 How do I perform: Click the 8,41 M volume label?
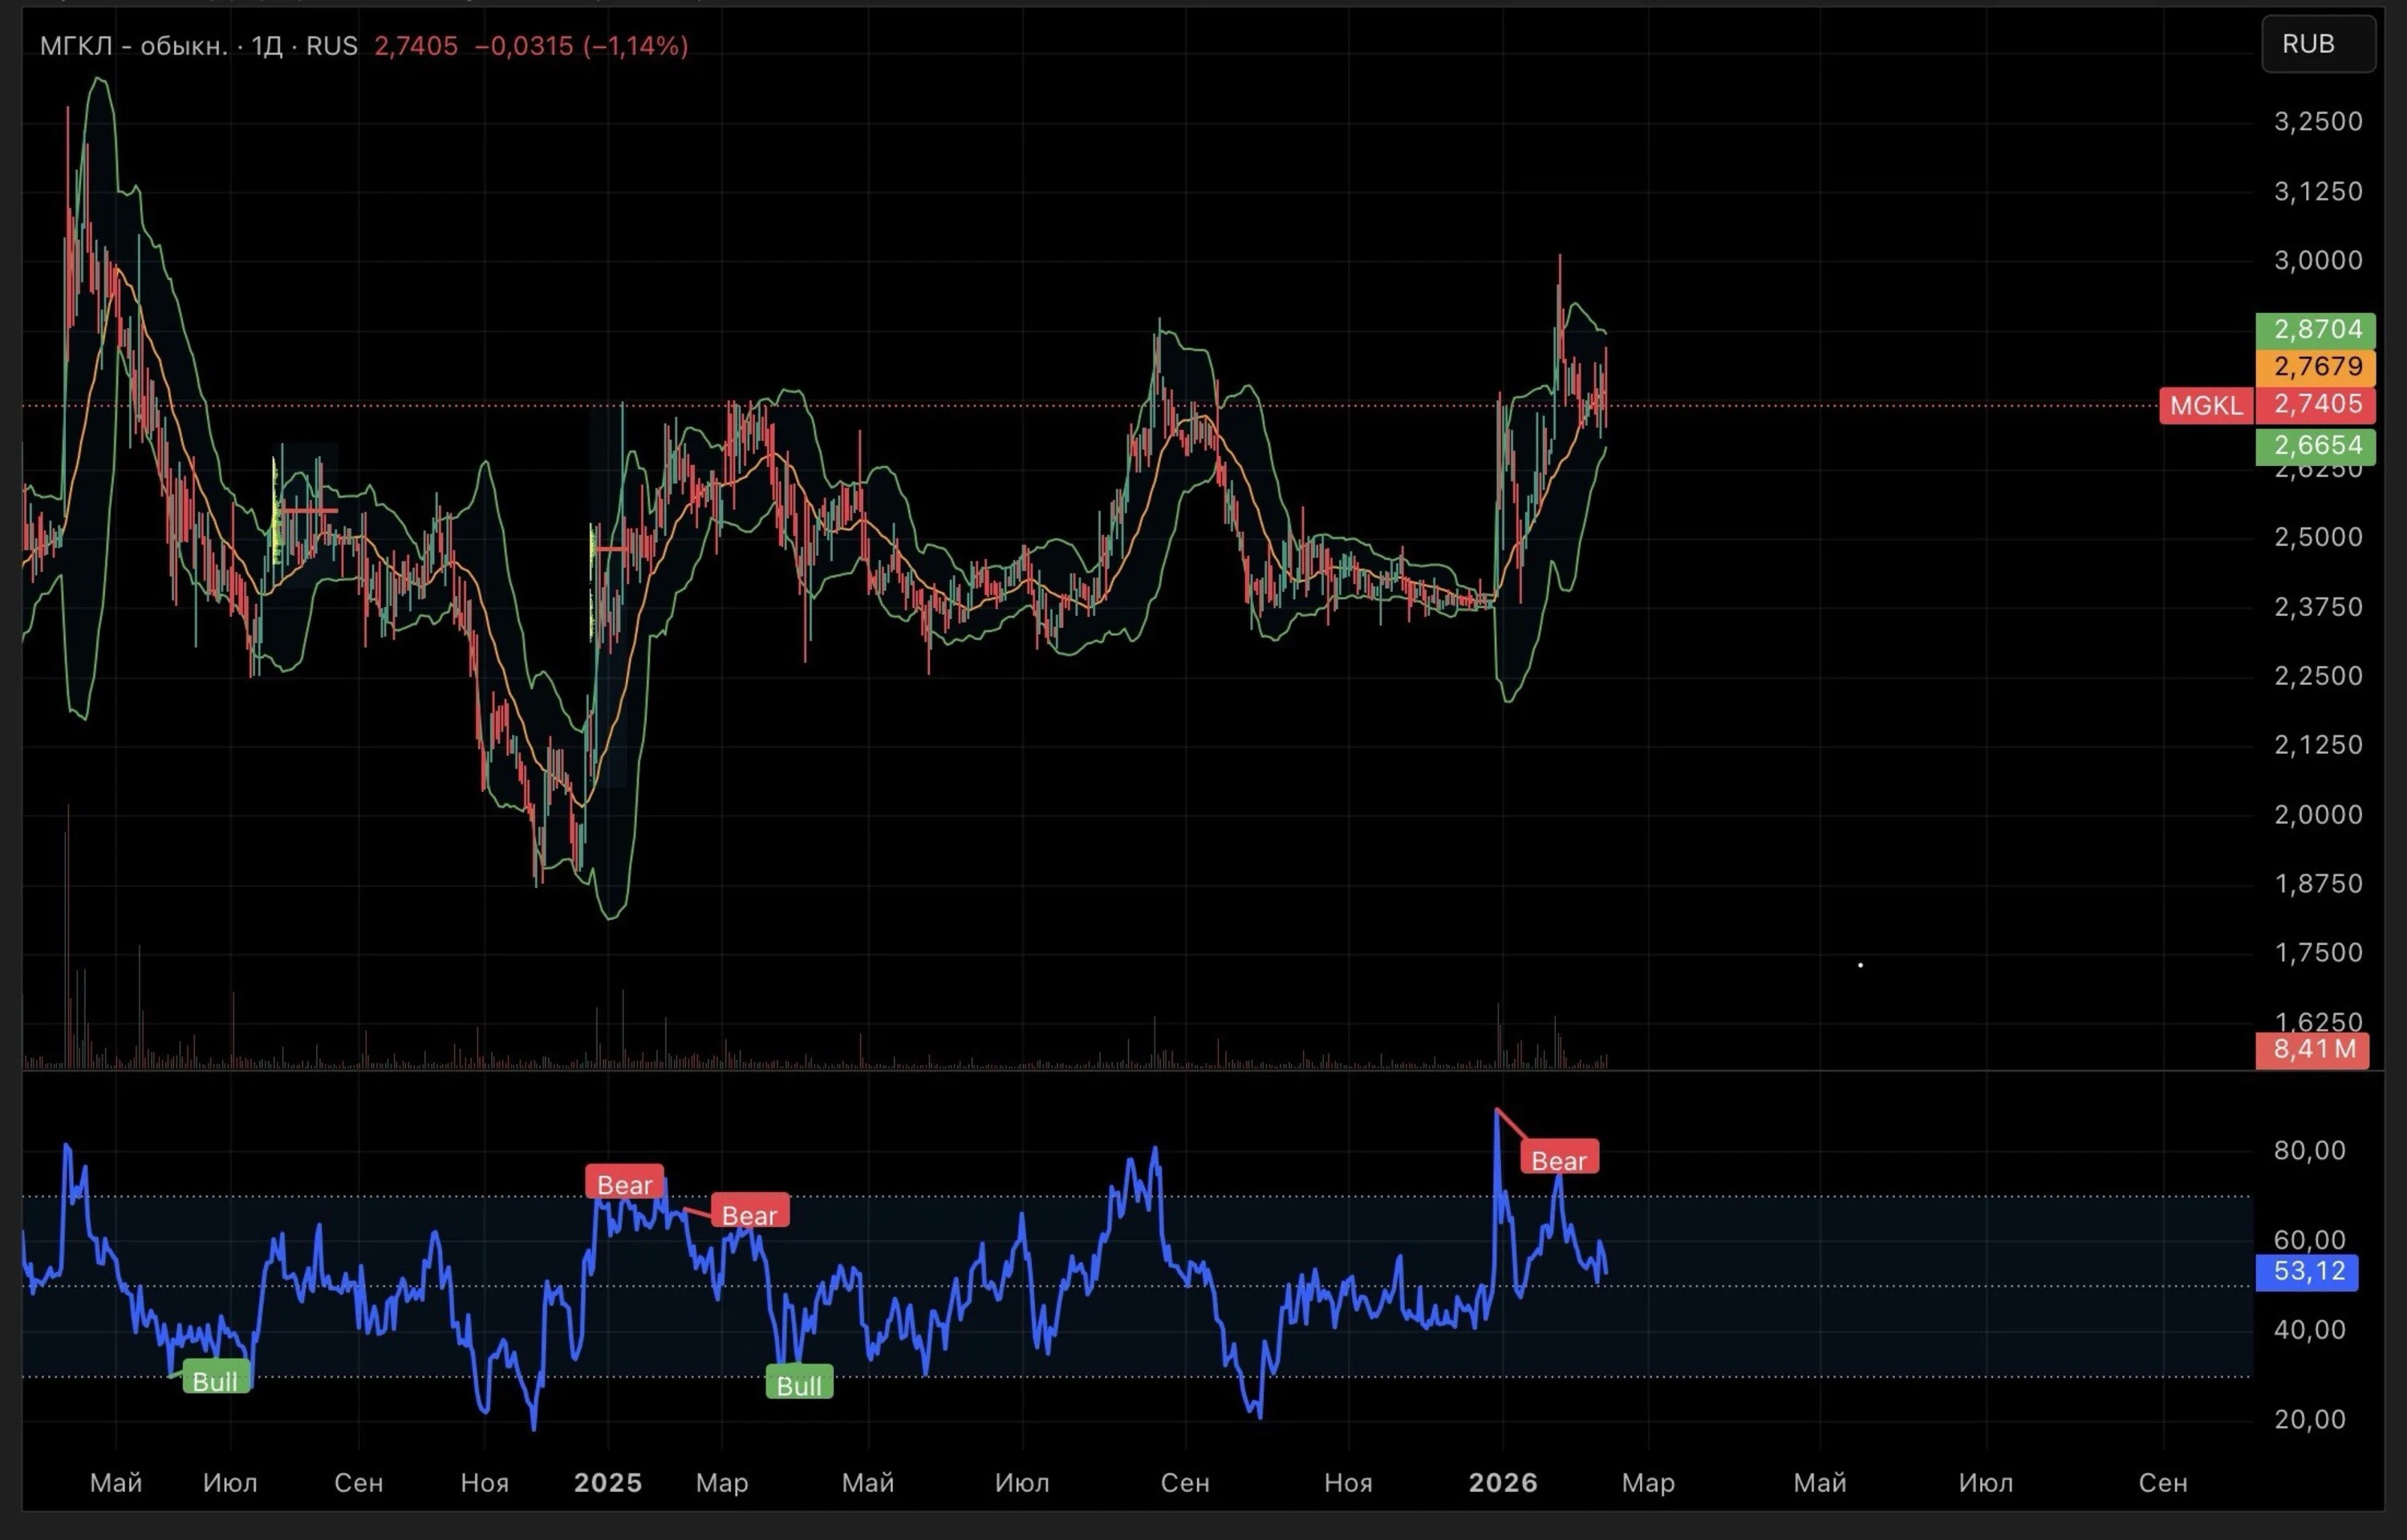(2313, 1050)
